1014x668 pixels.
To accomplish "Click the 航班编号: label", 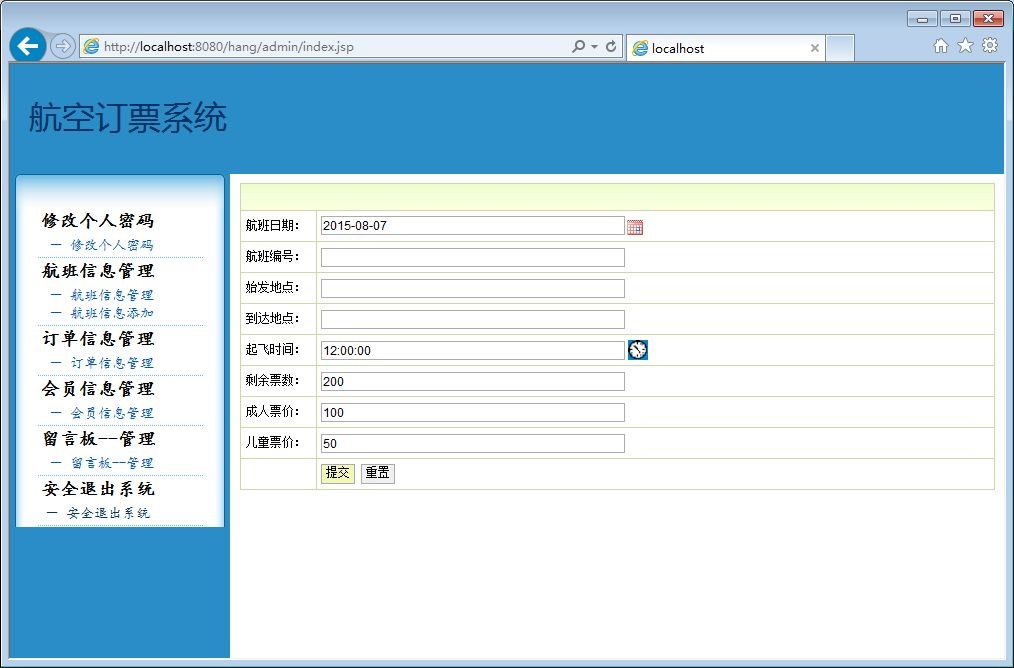I will point(272,257).
